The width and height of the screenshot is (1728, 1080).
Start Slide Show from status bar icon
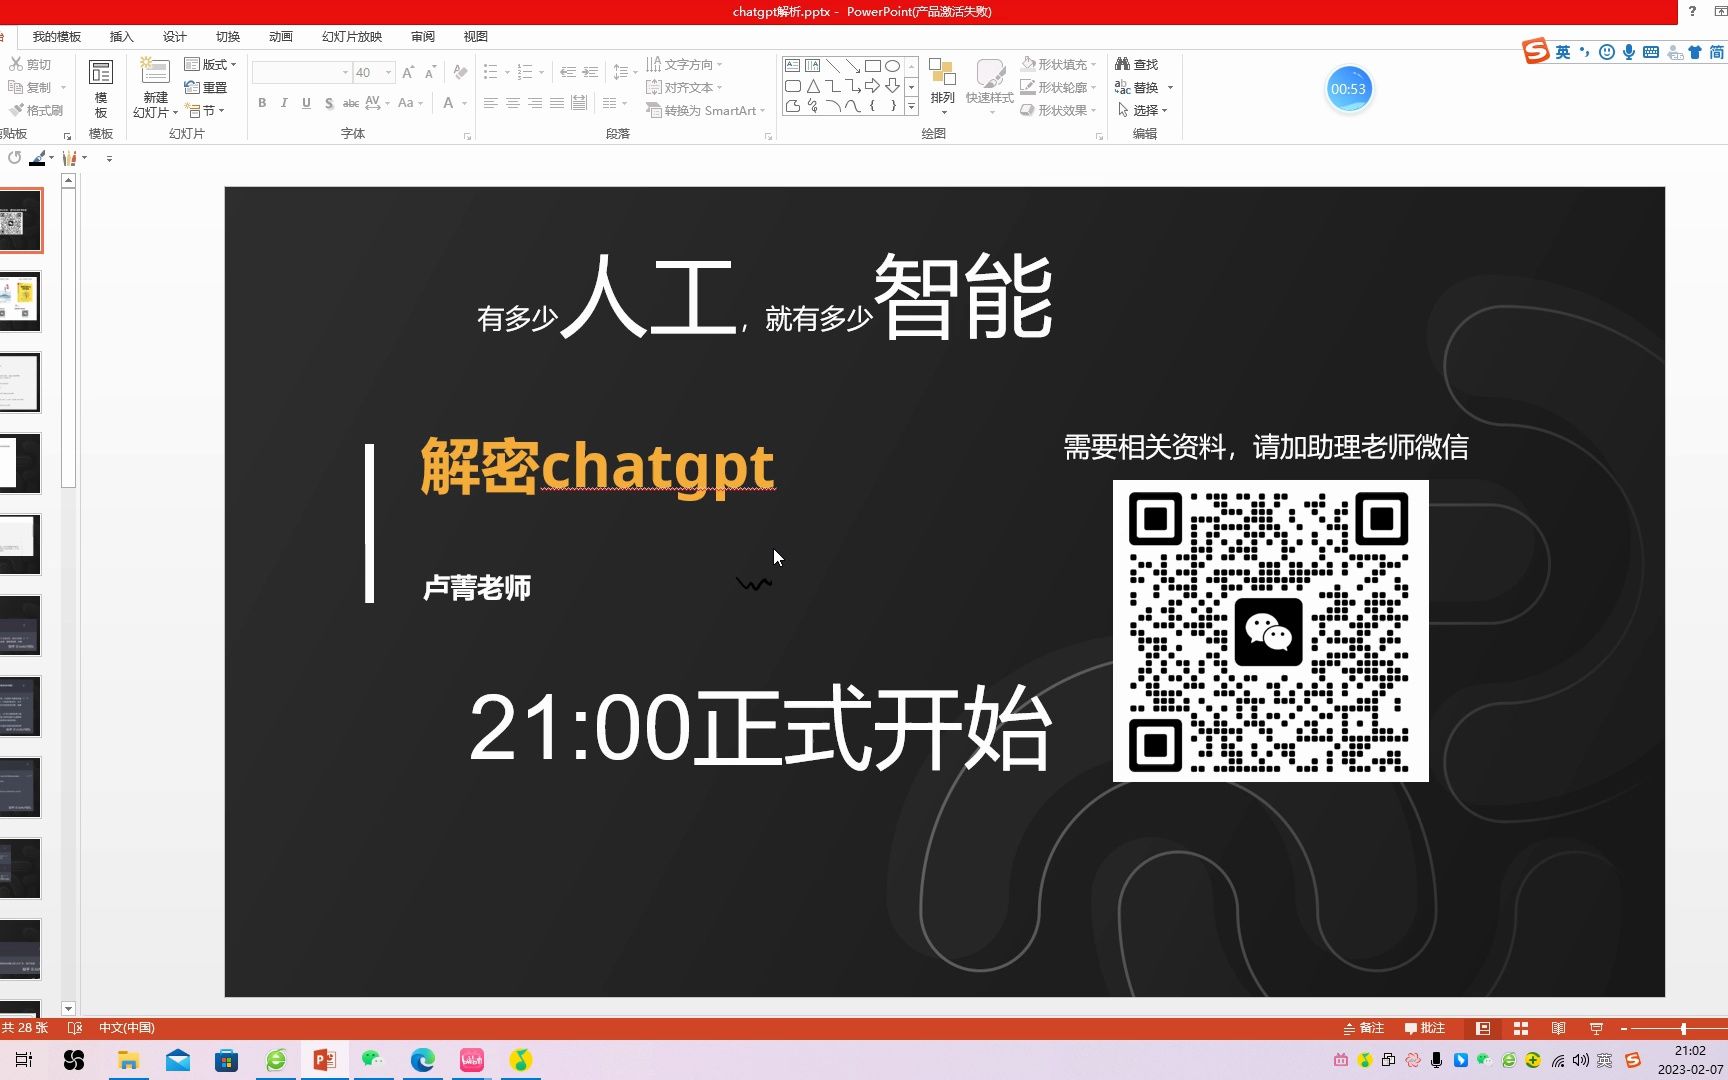tap(1596, 1028)
